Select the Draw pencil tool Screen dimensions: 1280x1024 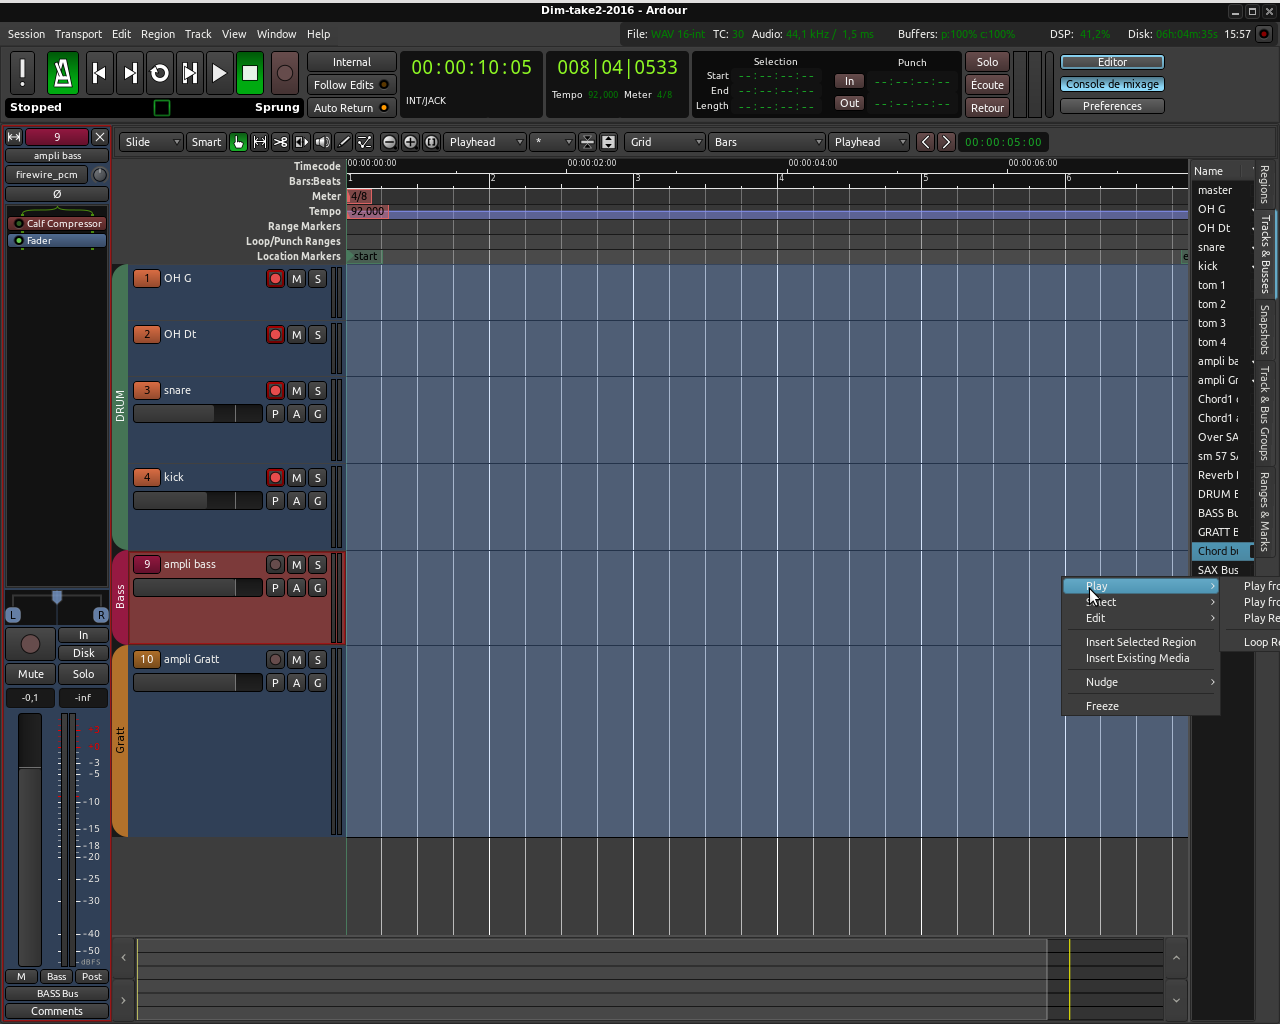344,142
